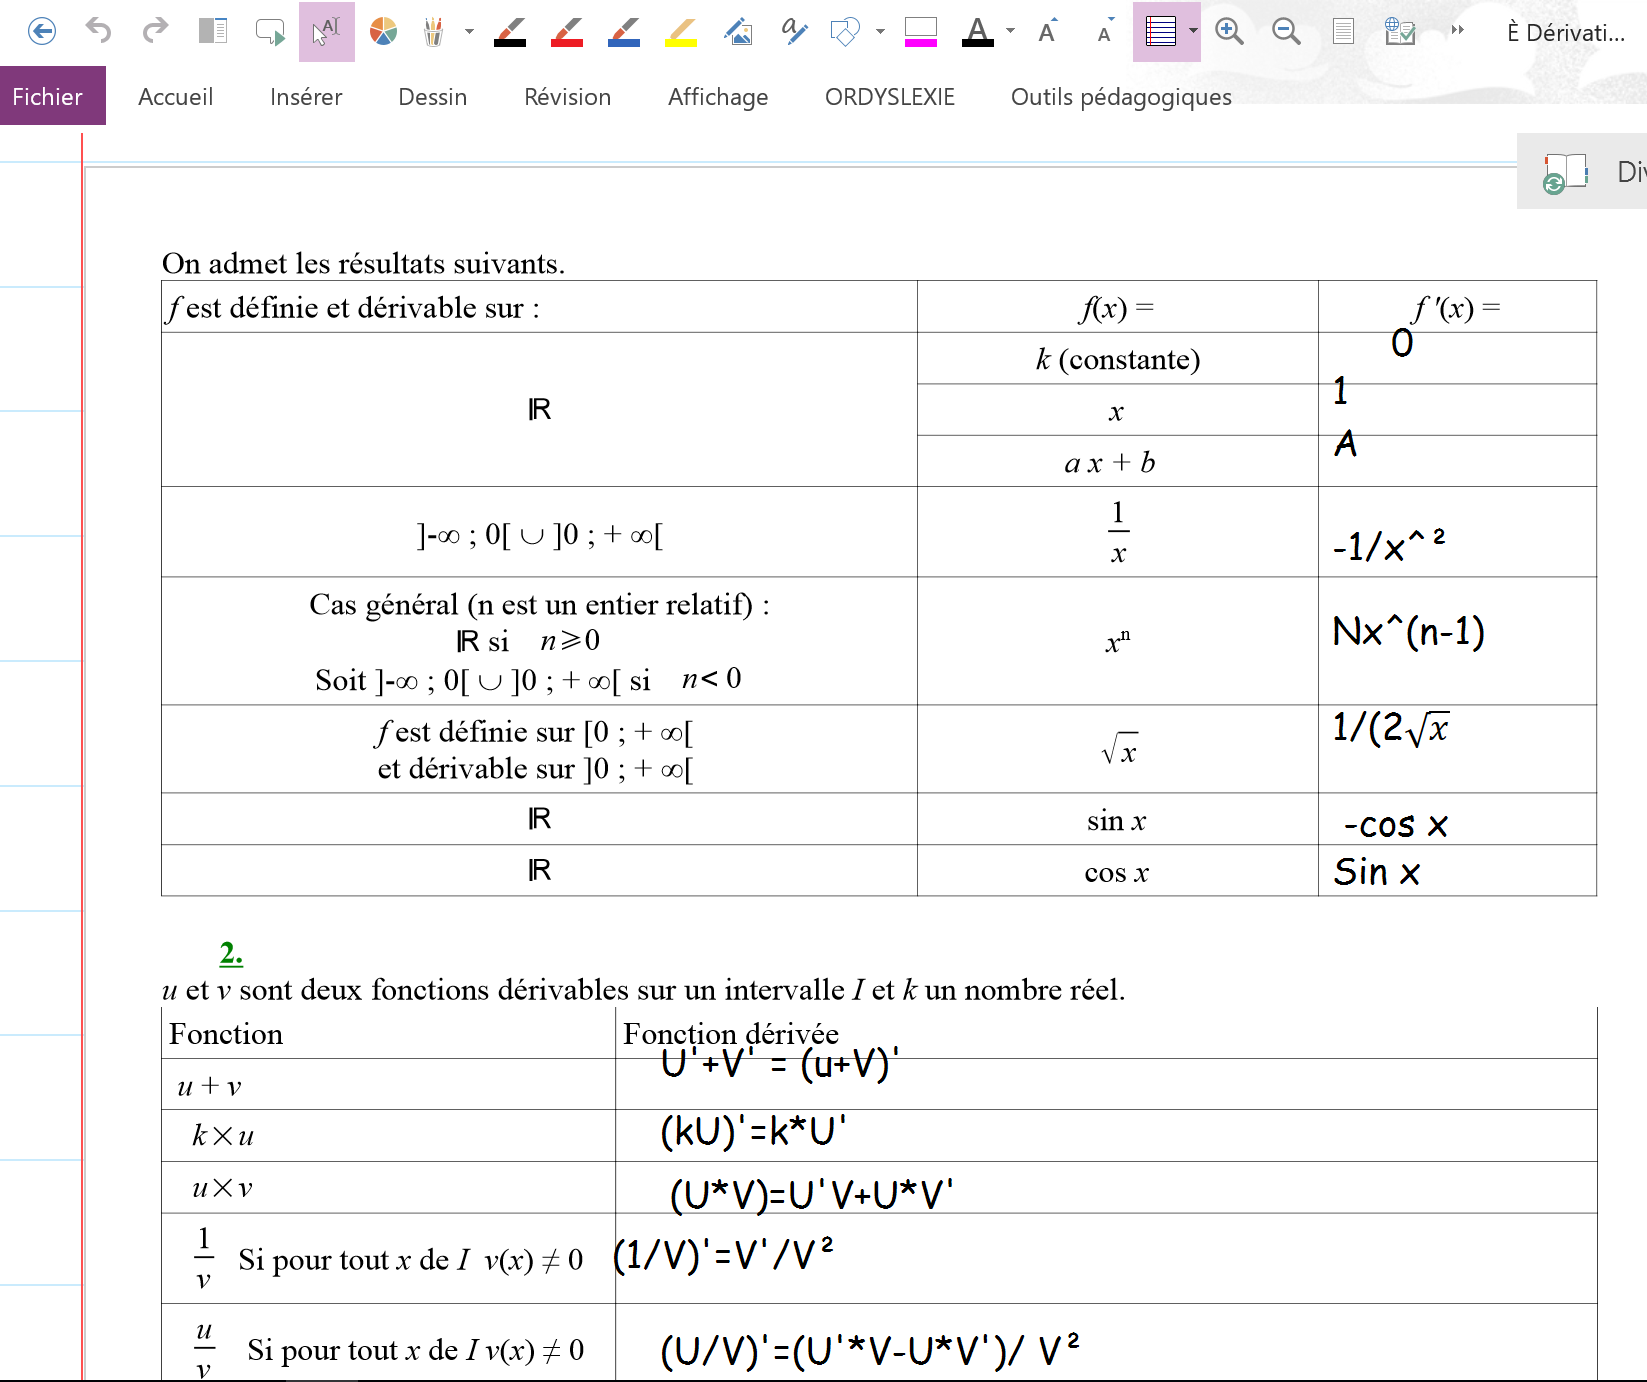Toggle the ruled lines page background
This screenshot has width=1647, height=1382.
pos(1160,32)
